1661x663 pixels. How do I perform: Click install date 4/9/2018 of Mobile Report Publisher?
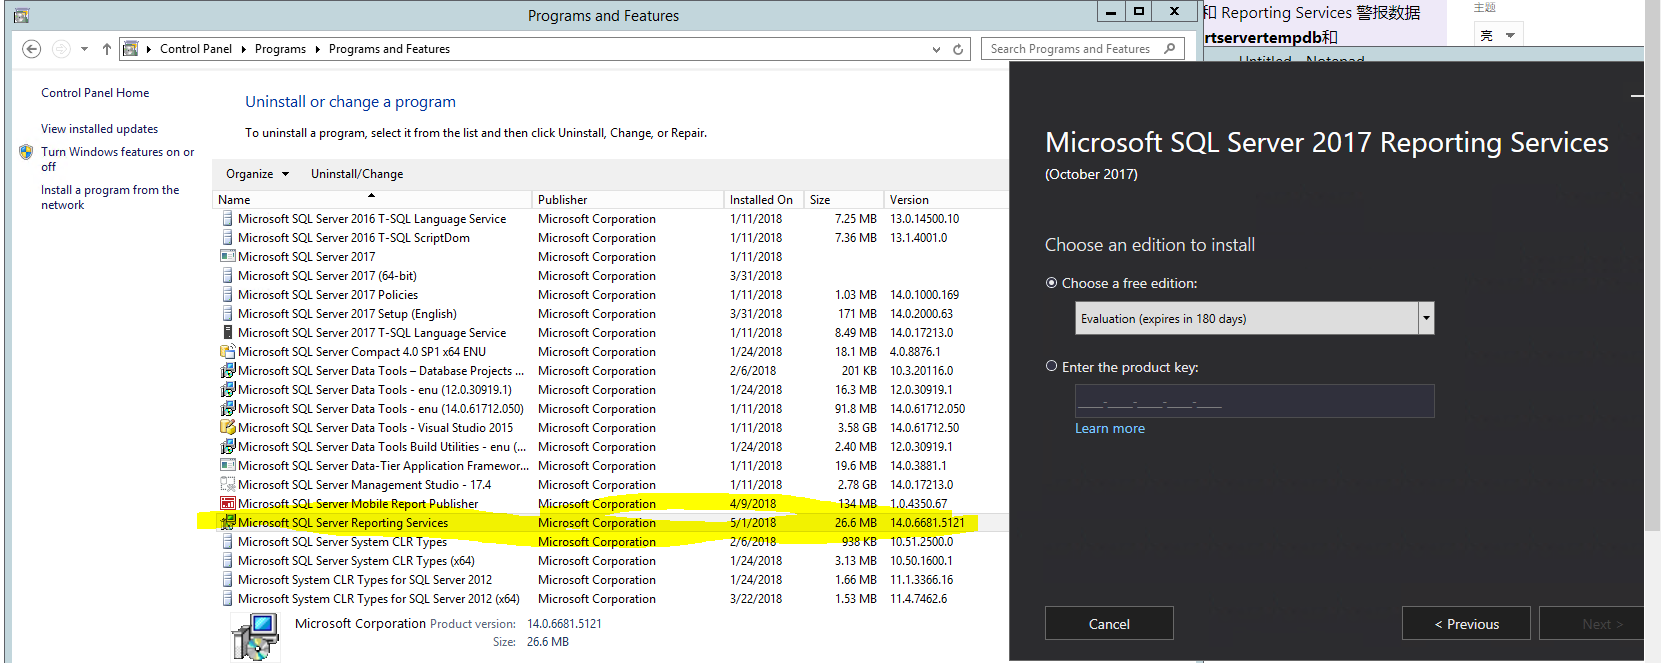(753, 503)
